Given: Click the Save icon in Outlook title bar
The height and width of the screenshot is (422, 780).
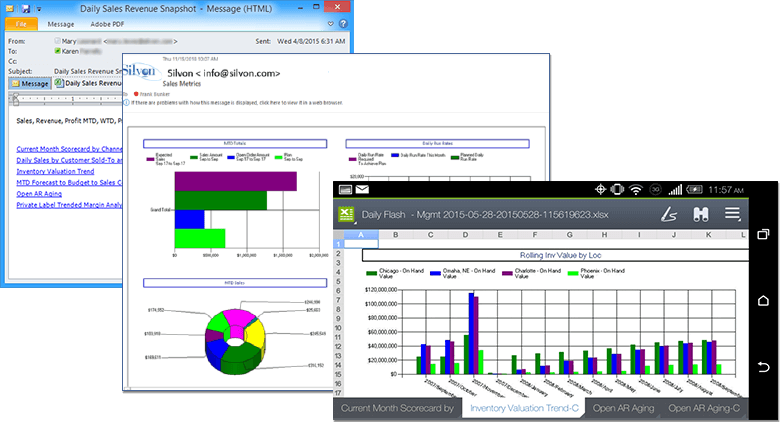Looking at the screenshot, I should coord(26,8).
